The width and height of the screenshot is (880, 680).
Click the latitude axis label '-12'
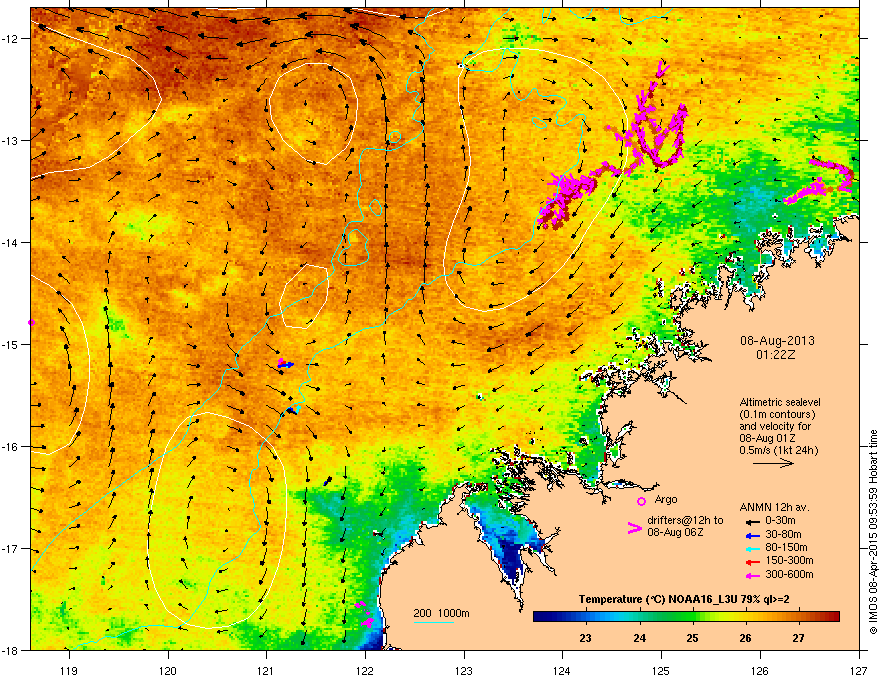click(x=11, y=39)
